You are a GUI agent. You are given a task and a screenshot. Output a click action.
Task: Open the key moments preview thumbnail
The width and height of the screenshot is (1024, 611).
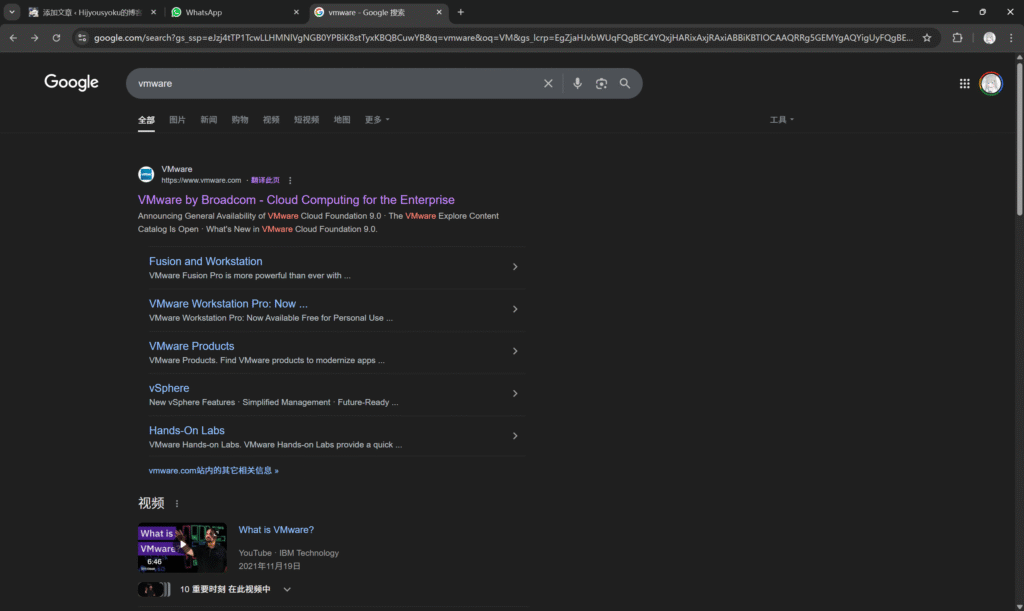coord(154,589)
